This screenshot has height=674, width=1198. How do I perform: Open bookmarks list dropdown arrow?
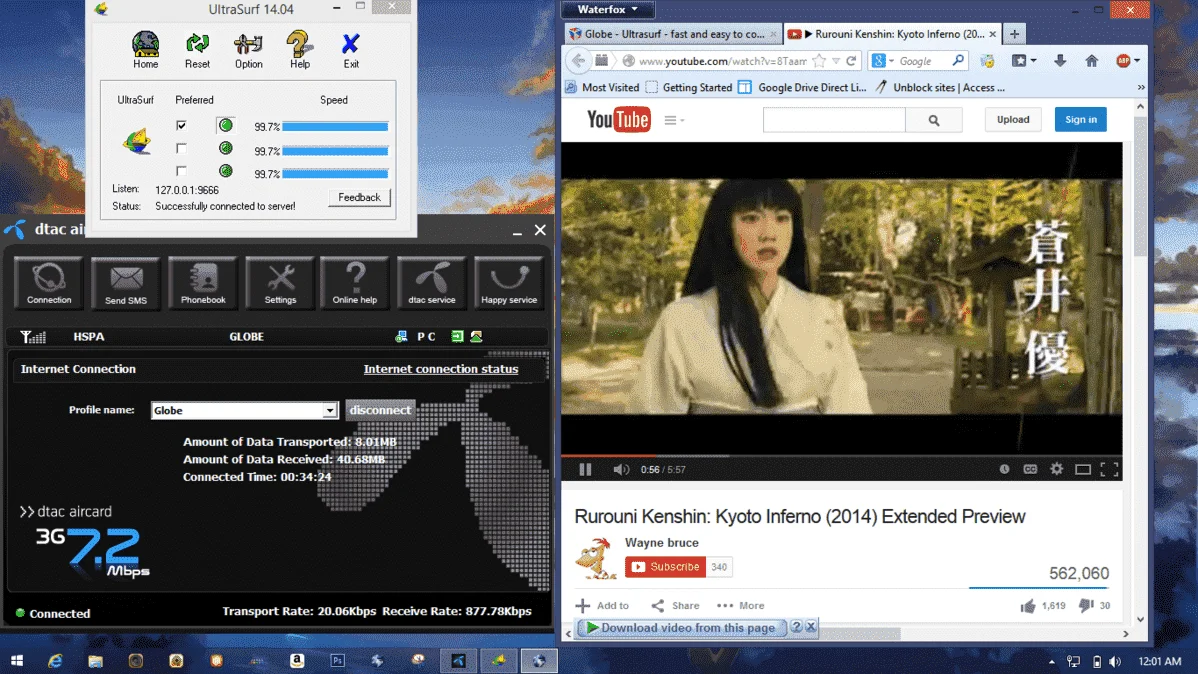1034,60
